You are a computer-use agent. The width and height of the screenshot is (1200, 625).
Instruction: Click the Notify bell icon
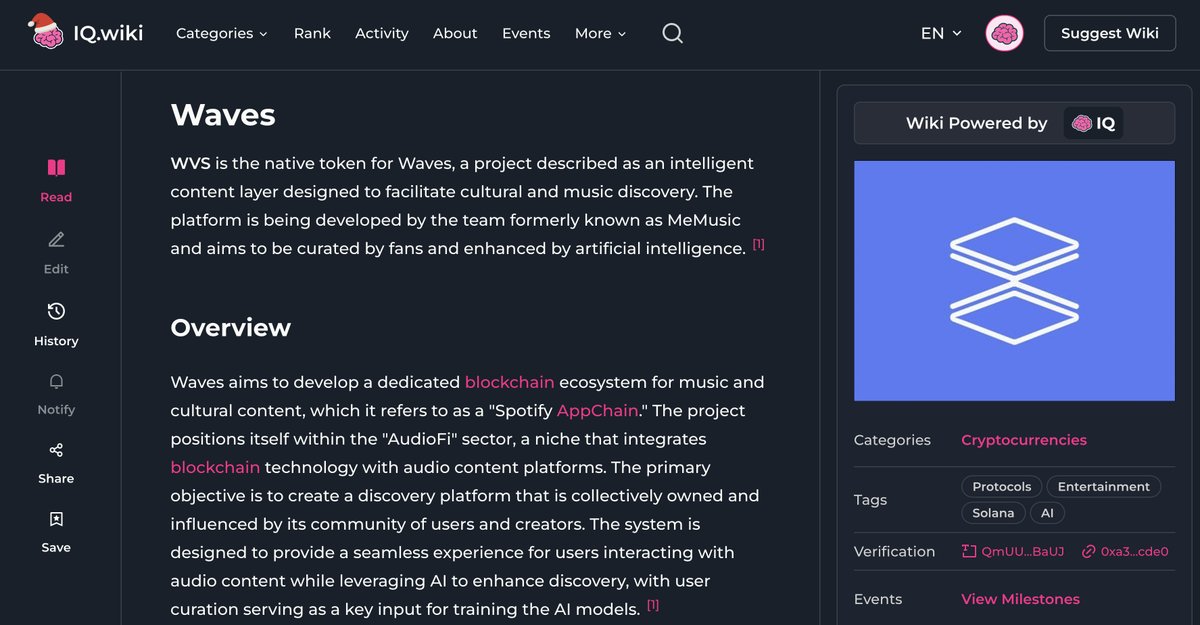[x=56, y=381]
